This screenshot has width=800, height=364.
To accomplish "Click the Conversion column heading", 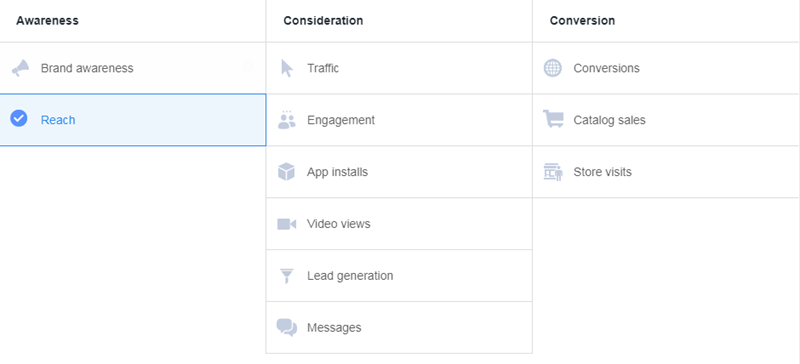I will tap(582, 20).
